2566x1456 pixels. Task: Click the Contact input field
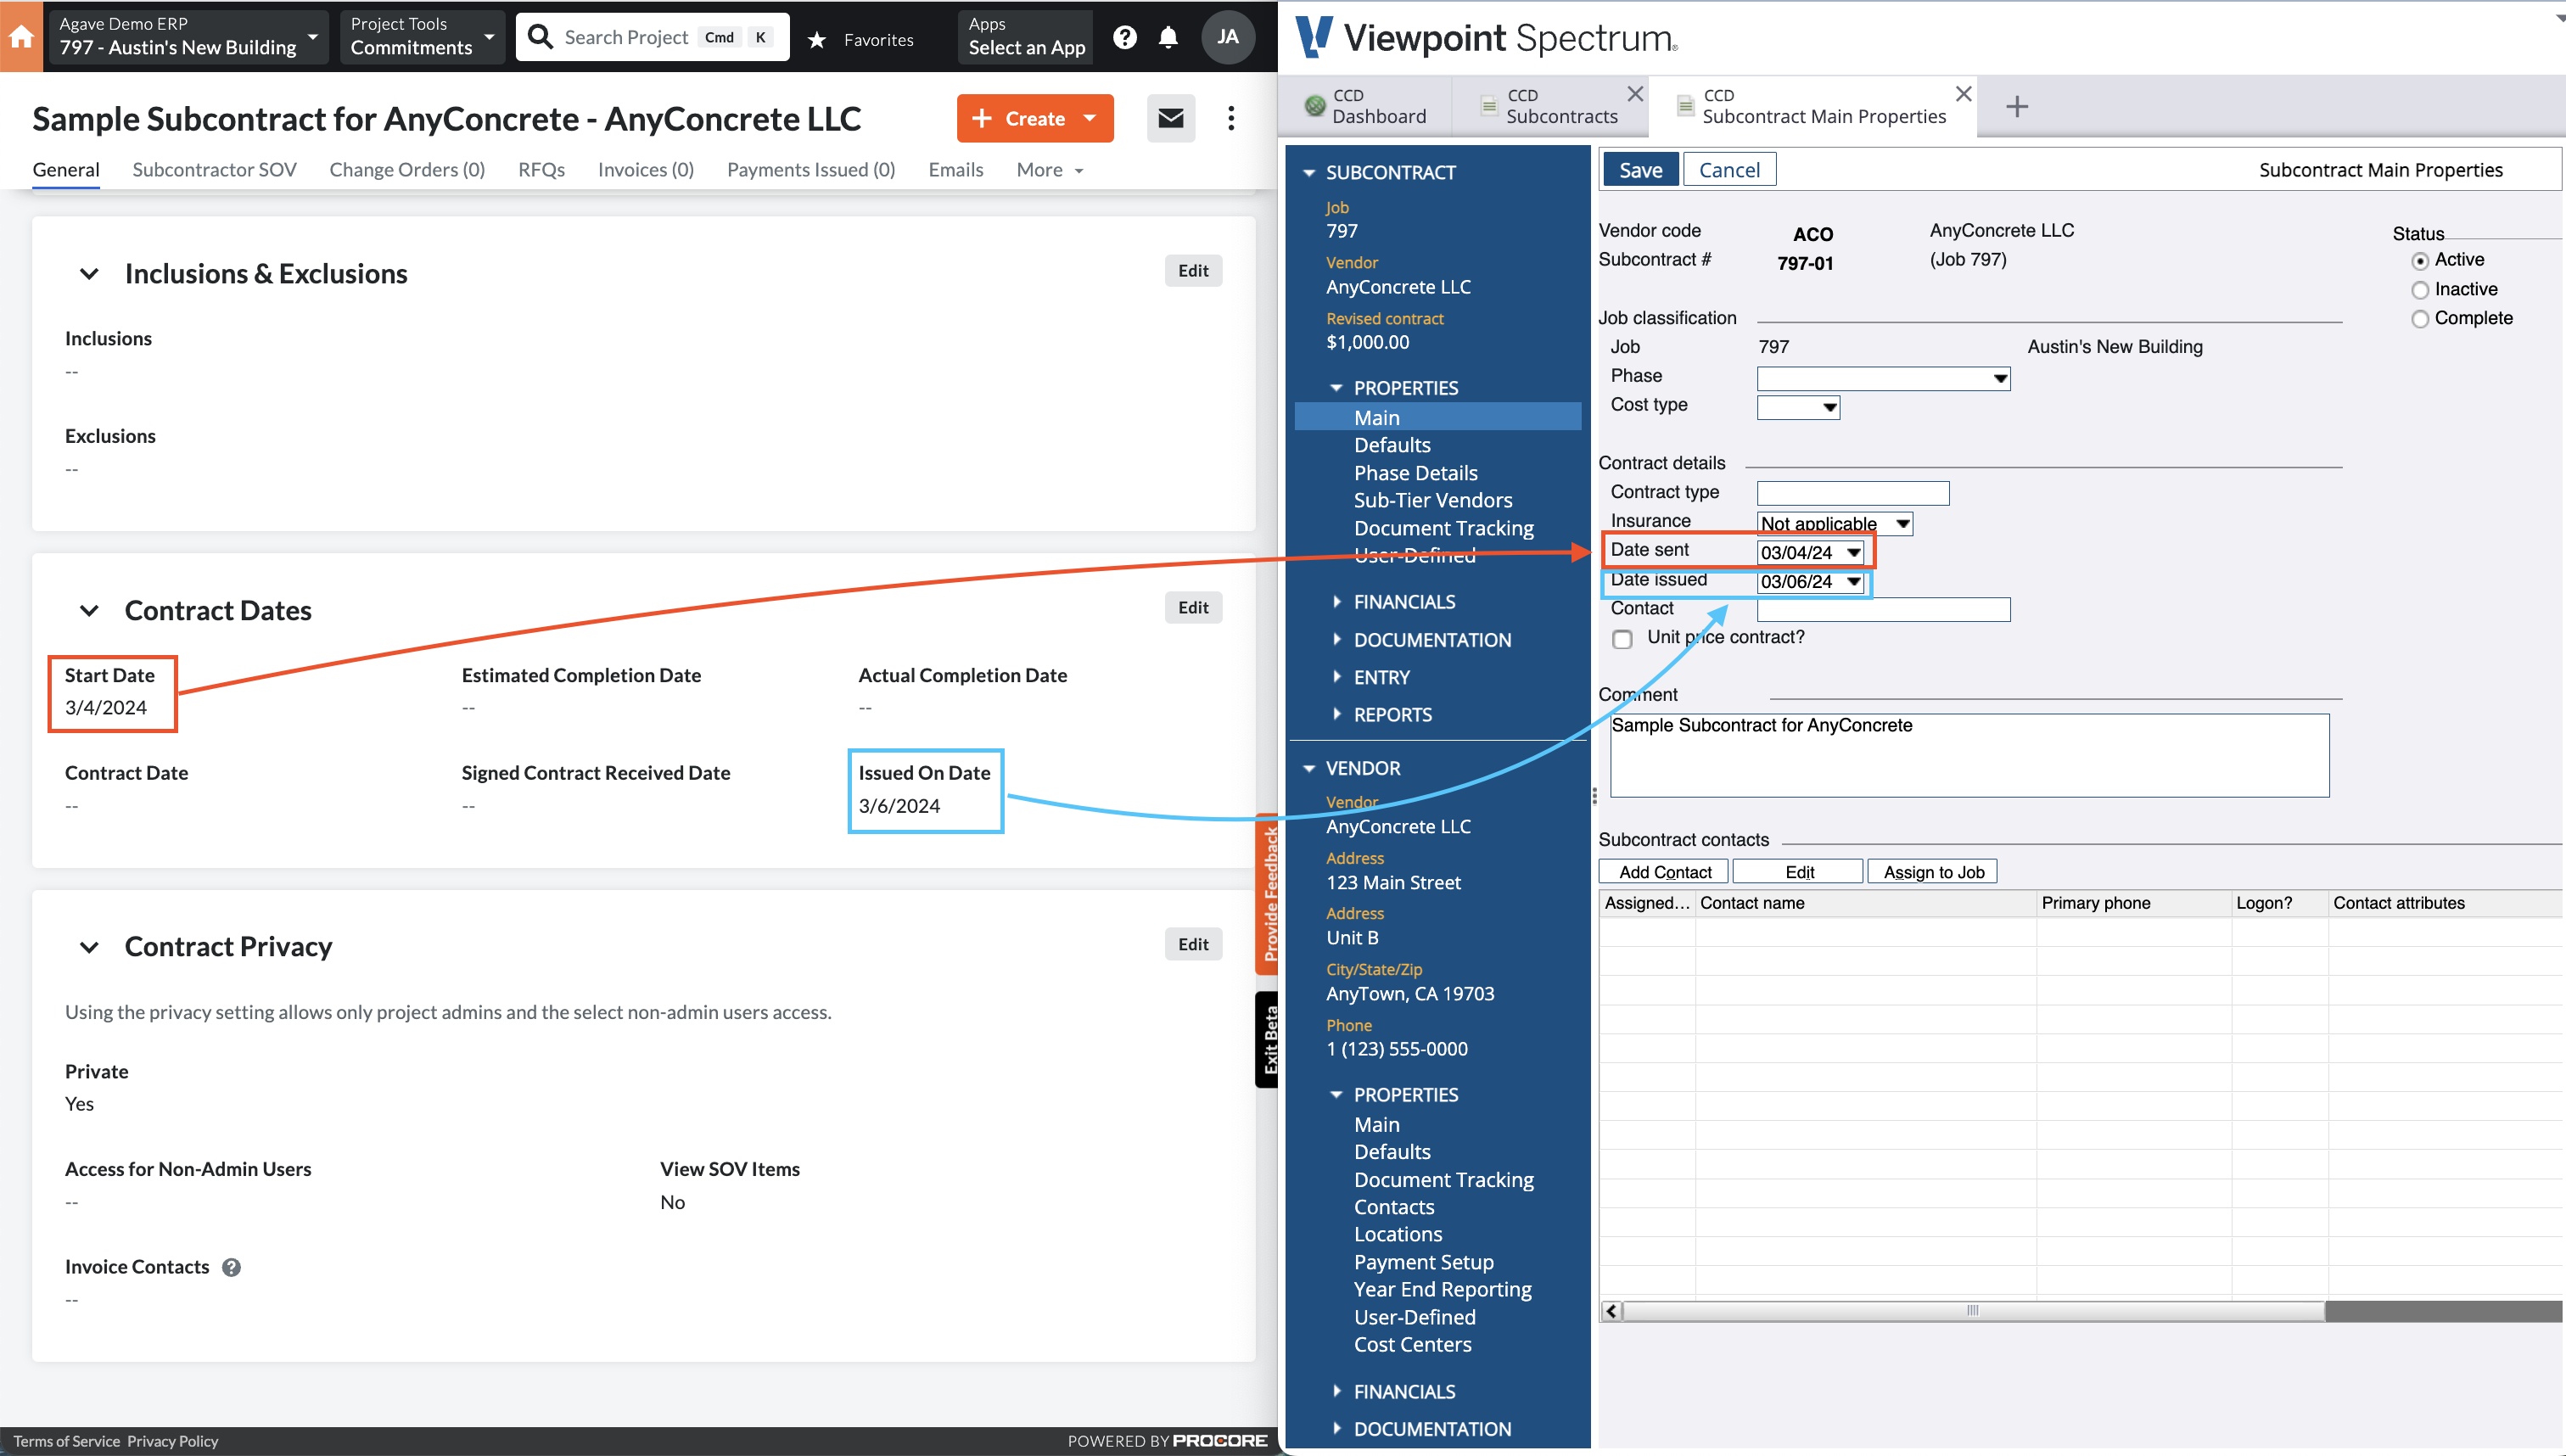[x=1884, y=608]
